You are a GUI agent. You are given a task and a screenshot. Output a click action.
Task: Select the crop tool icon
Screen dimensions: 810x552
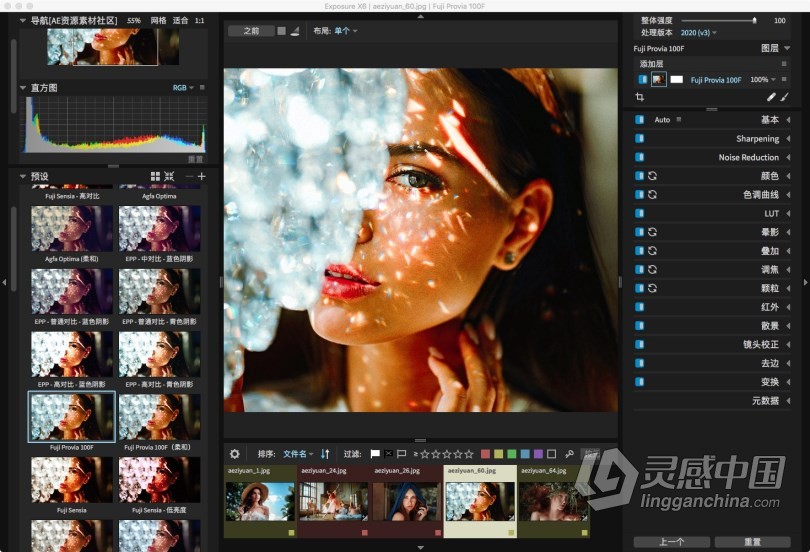click(x=640, y=97)
